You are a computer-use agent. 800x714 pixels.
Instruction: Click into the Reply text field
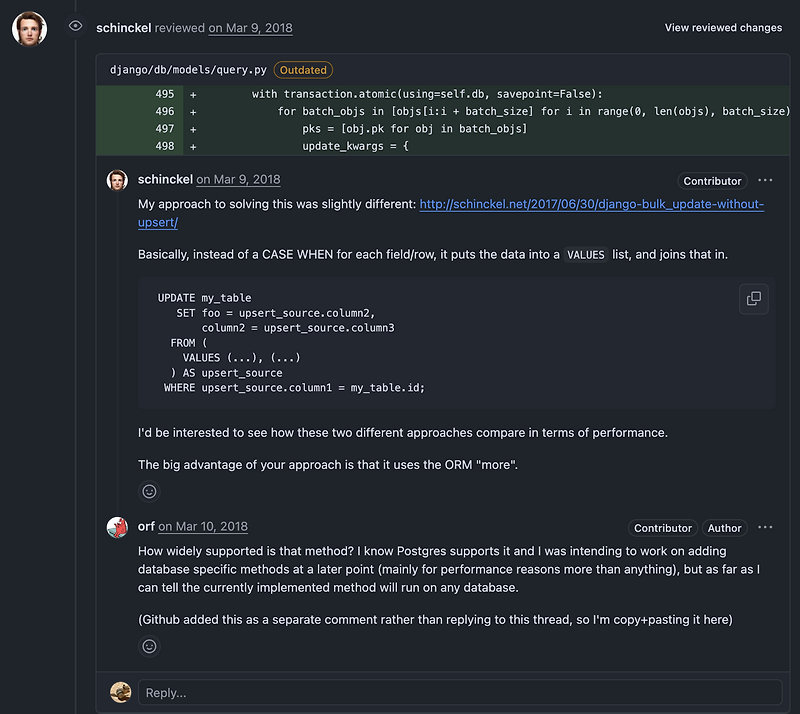tap(458, 692)
